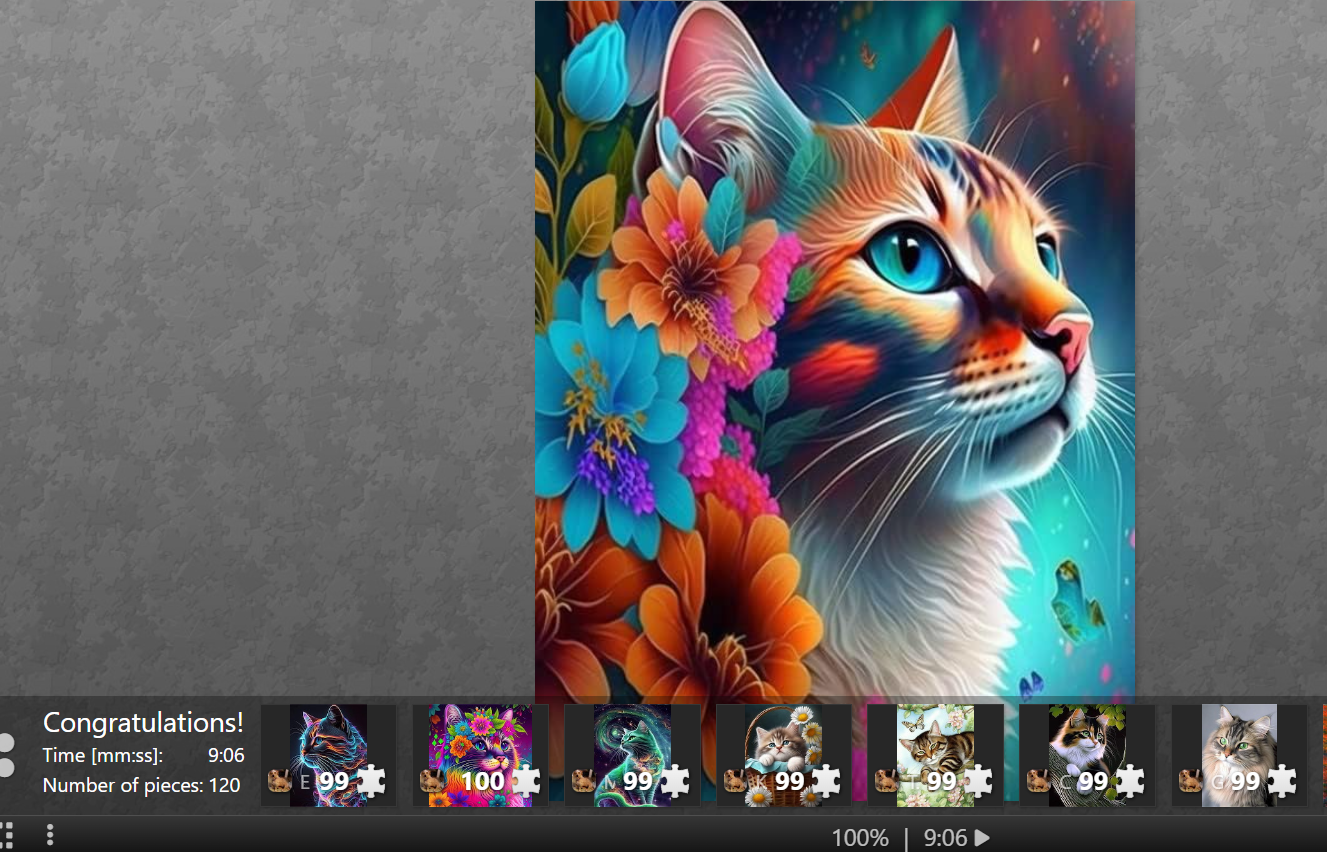The width and height of the screenshot is (1327, 852).
Task: Click author avatar on basket kitten thumbnail
Action: pos(735,781)
